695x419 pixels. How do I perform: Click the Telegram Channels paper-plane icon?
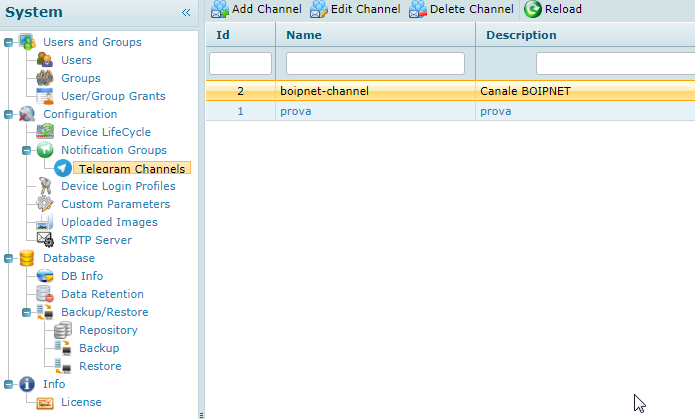pos(63,168)
